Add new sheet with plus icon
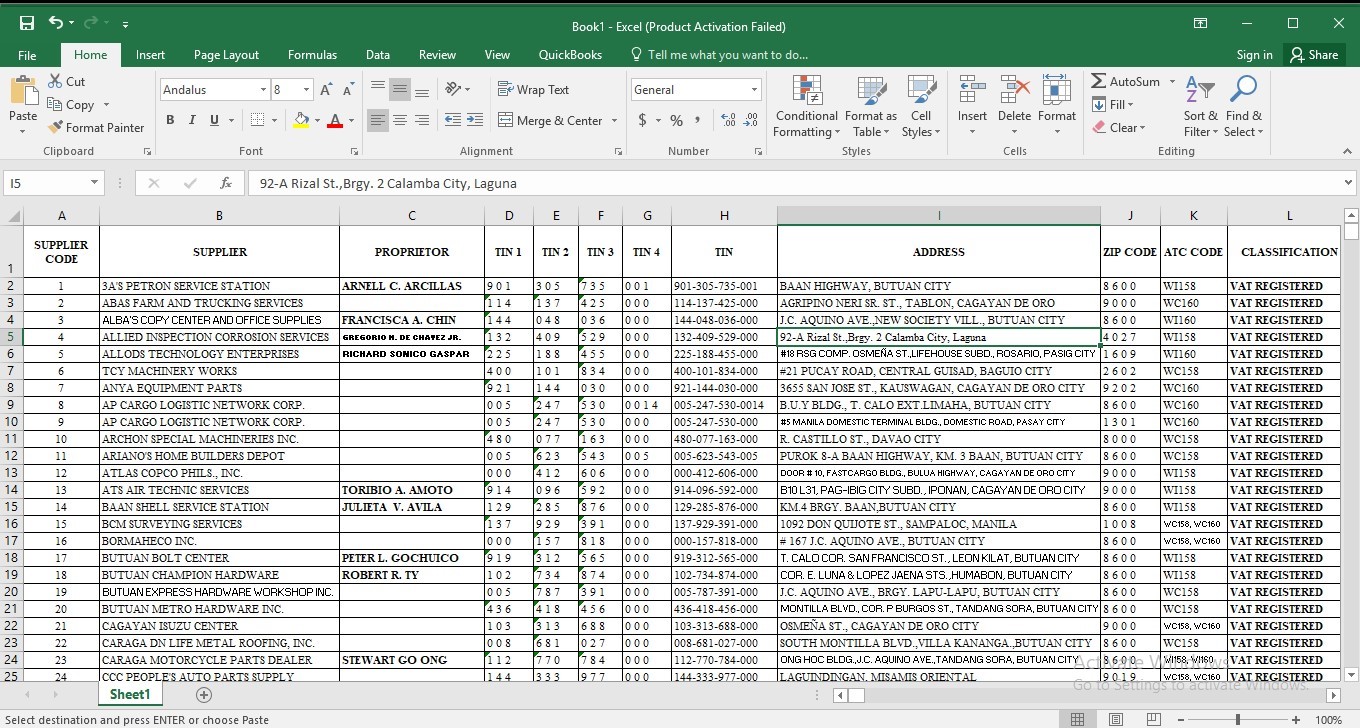Viewport: 1360px width, 728px height. point(204,694)
